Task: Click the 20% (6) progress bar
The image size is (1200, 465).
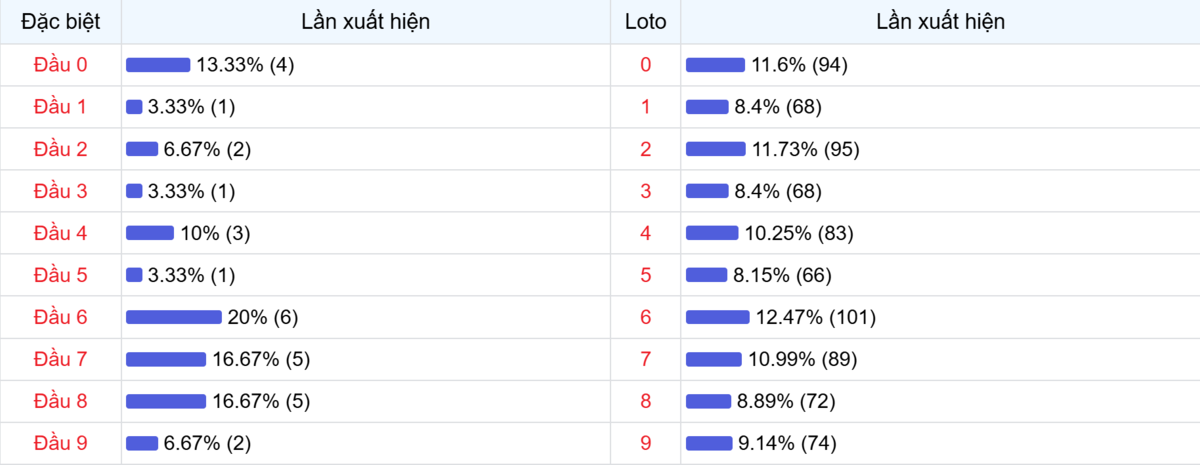Action: tap(173, 317)
